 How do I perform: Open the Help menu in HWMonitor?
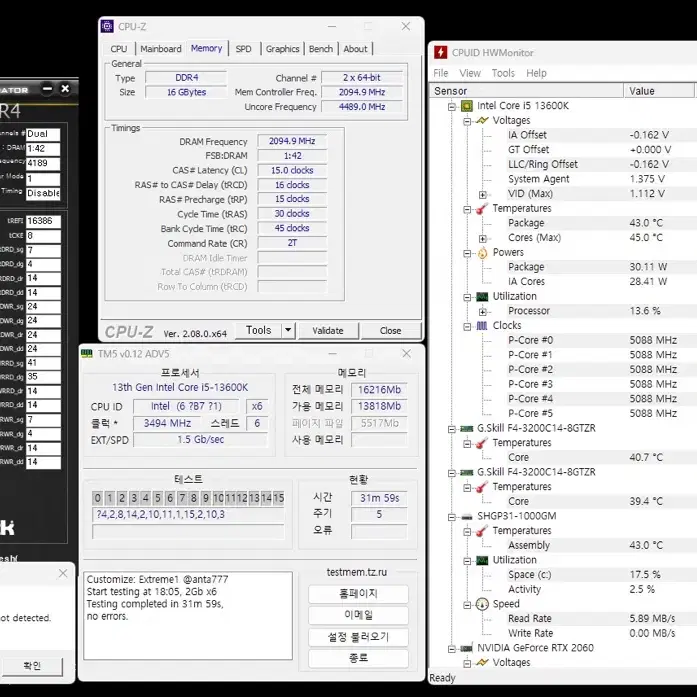pyautogui.click(x=536, y=73)
